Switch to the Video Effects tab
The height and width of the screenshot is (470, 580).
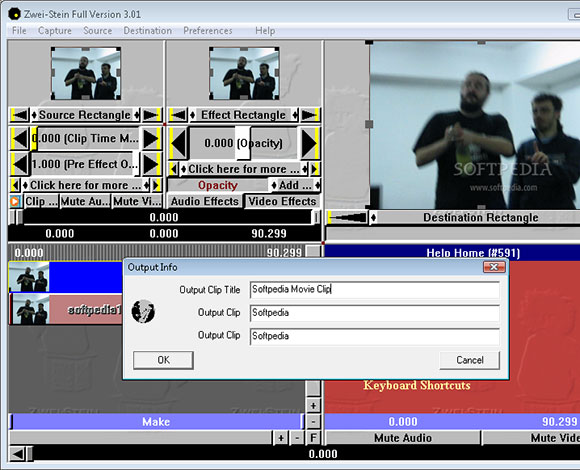(282, 202)
